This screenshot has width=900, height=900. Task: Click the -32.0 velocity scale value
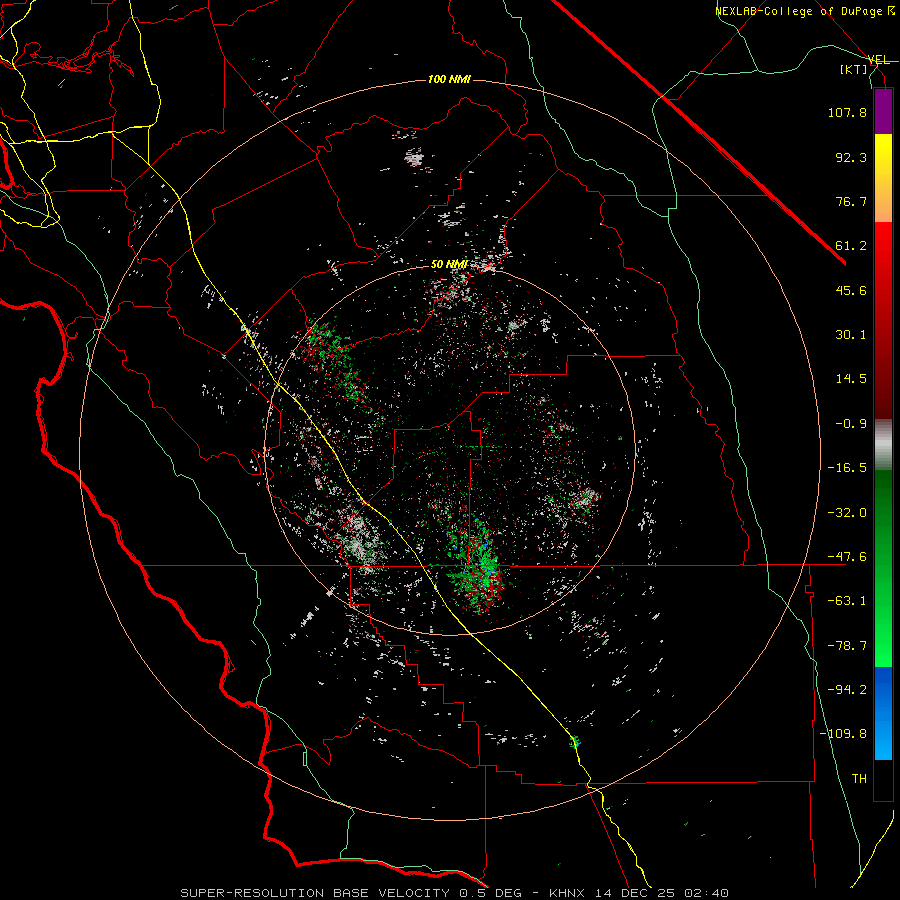coord(847,513)
